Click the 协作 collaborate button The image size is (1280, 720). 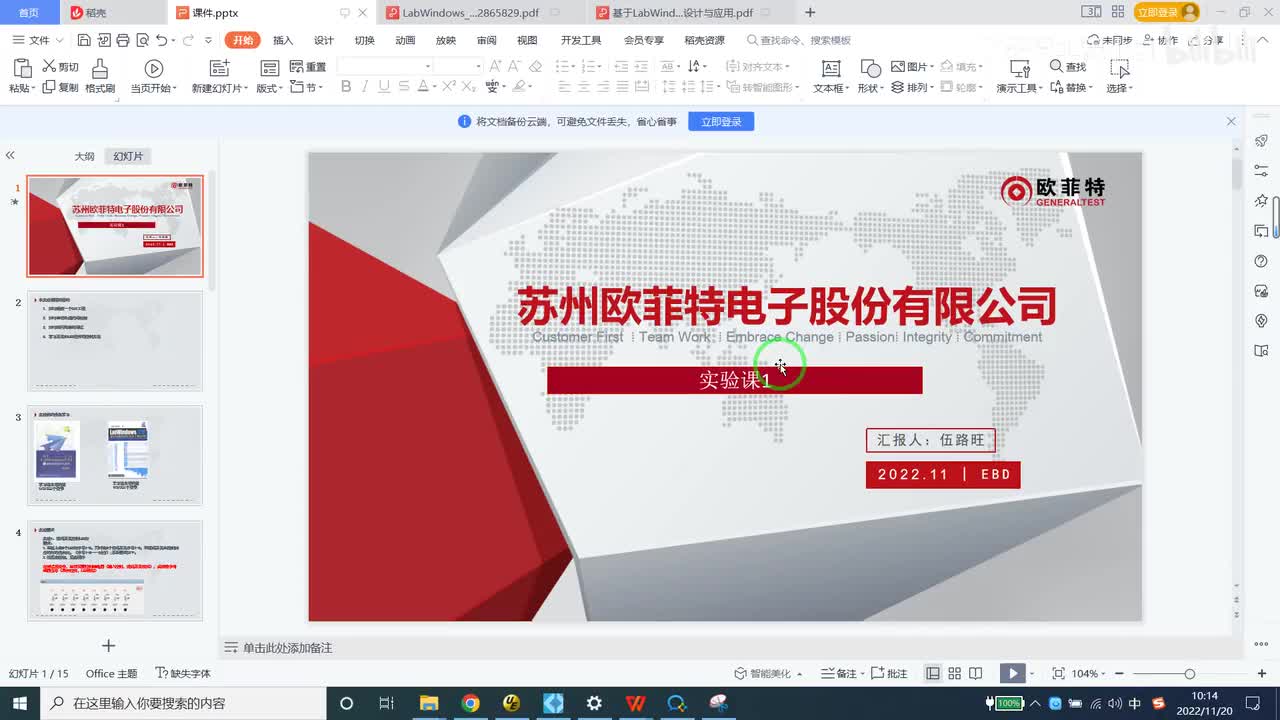[x=1160, y=40]
